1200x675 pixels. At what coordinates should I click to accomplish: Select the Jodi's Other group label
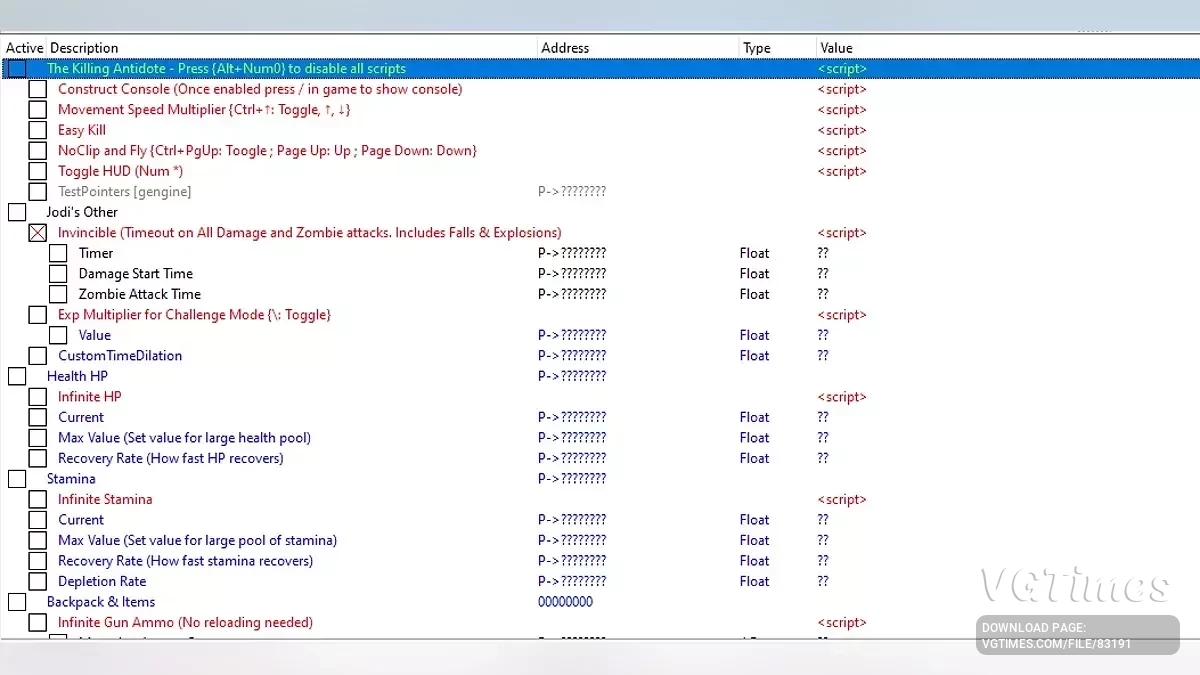pos(82,212)
